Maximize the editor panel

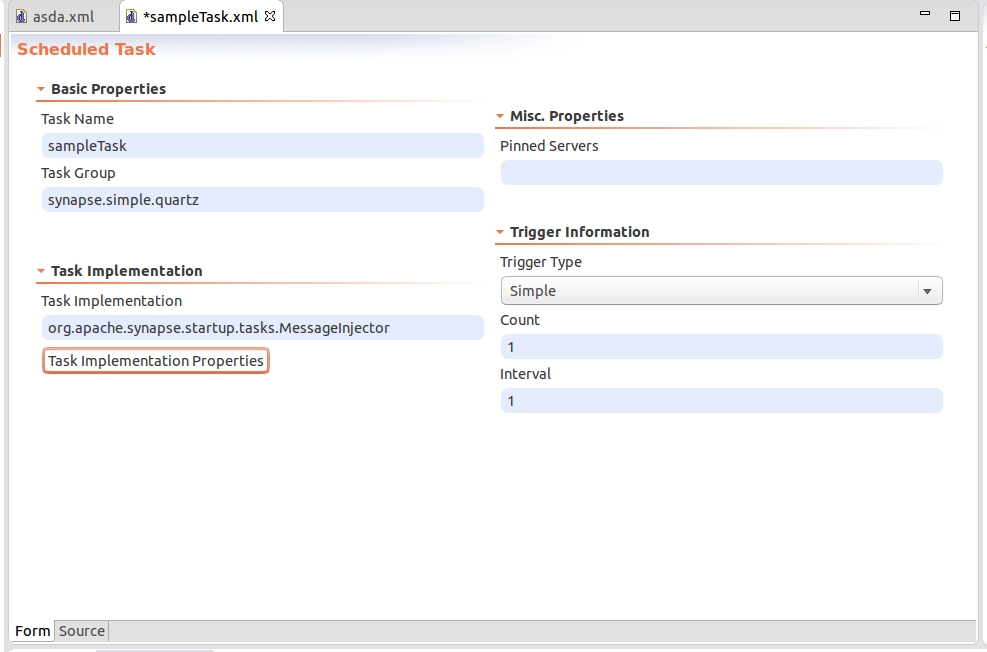coord(955,16)
